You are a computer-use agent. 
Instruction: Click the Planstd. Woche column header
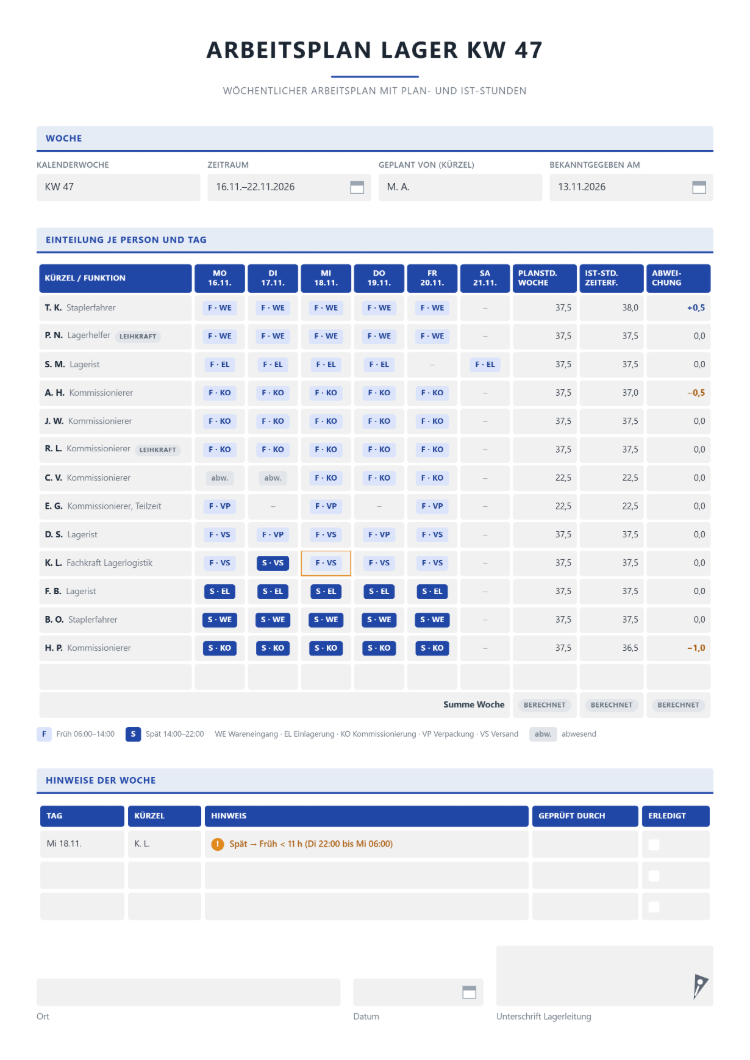pyautogui.click(x=544, y=279)
